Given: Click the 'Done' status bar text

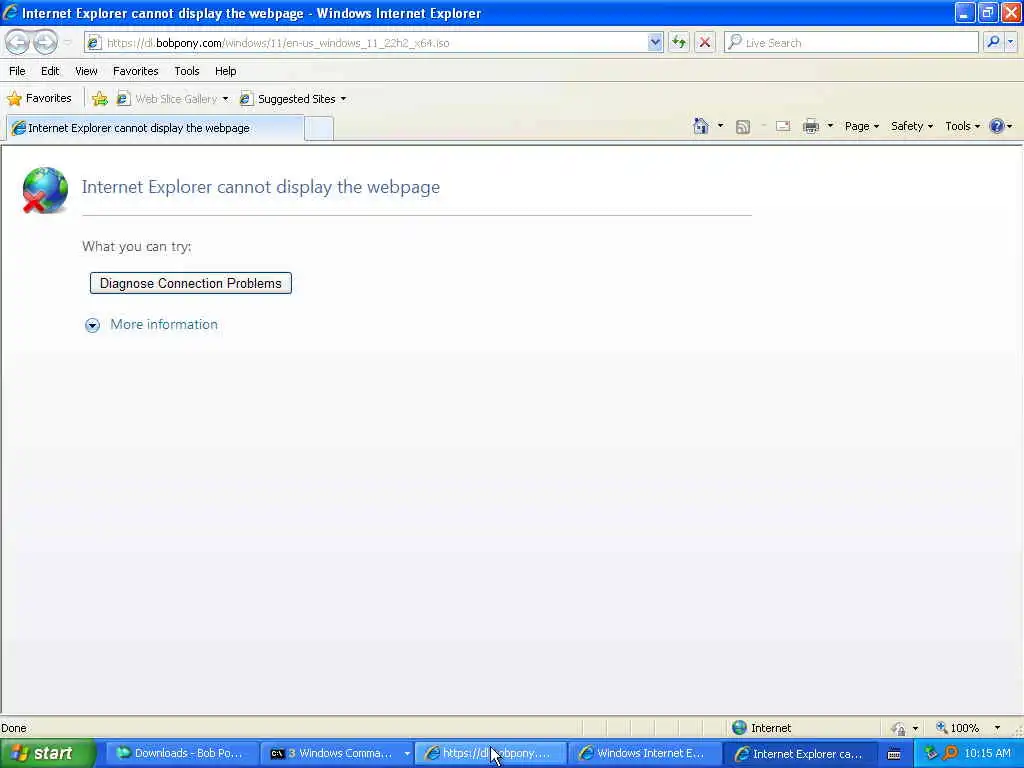Looking at the screenshot, I should pos(14,728).
